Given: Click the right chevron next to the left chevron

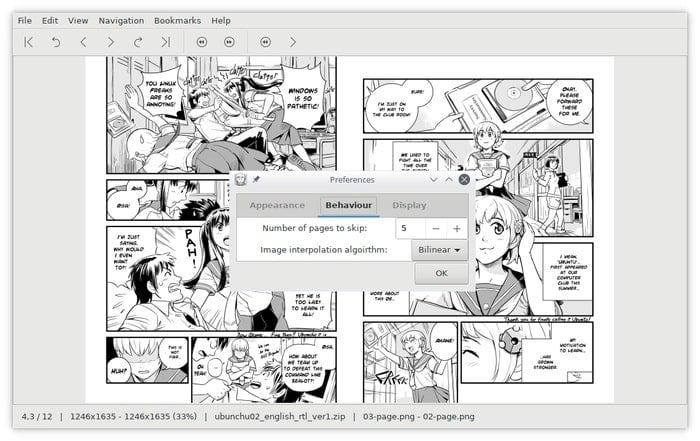Looking at the screenshot, I should click(111, 42).
